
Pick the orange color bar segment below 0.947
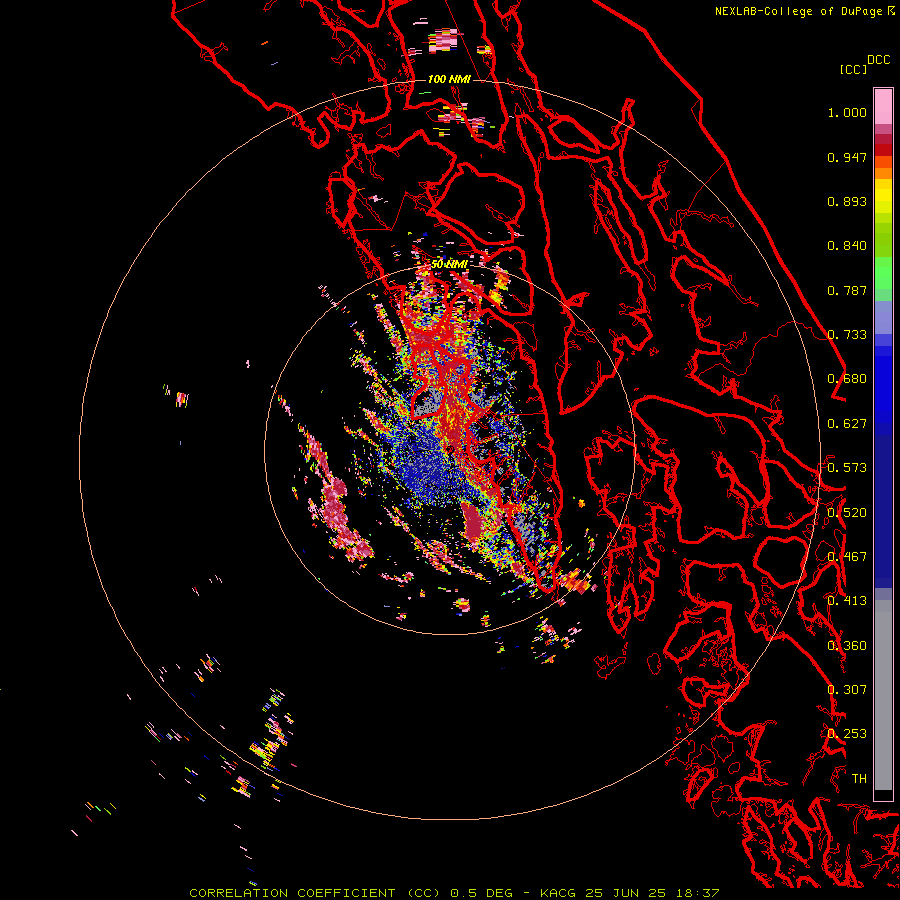[x=883, y=172]
